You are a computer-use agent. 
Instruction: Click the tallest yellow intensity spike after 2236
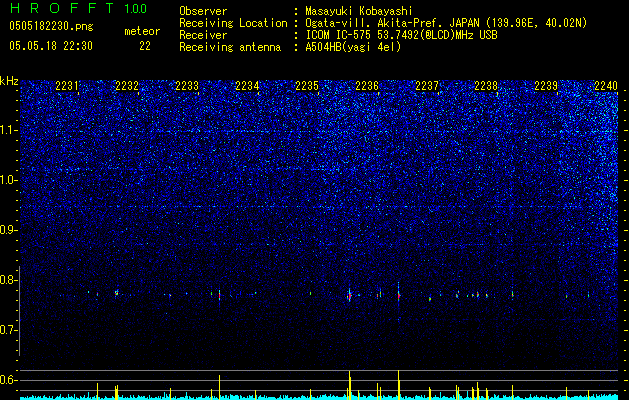398,384
